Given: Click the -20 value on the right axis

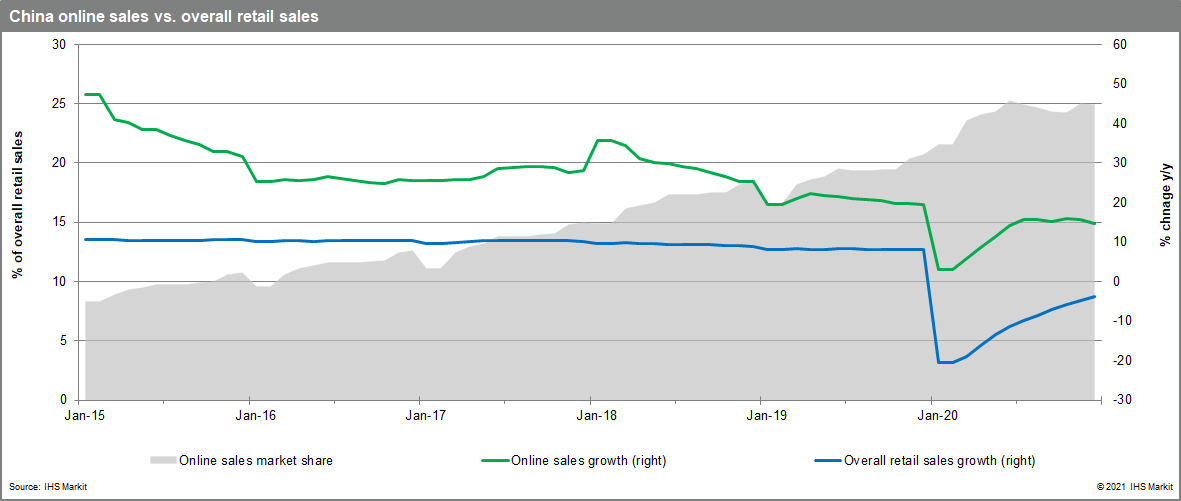Looking at the screenshot, I should (1120, 361).
